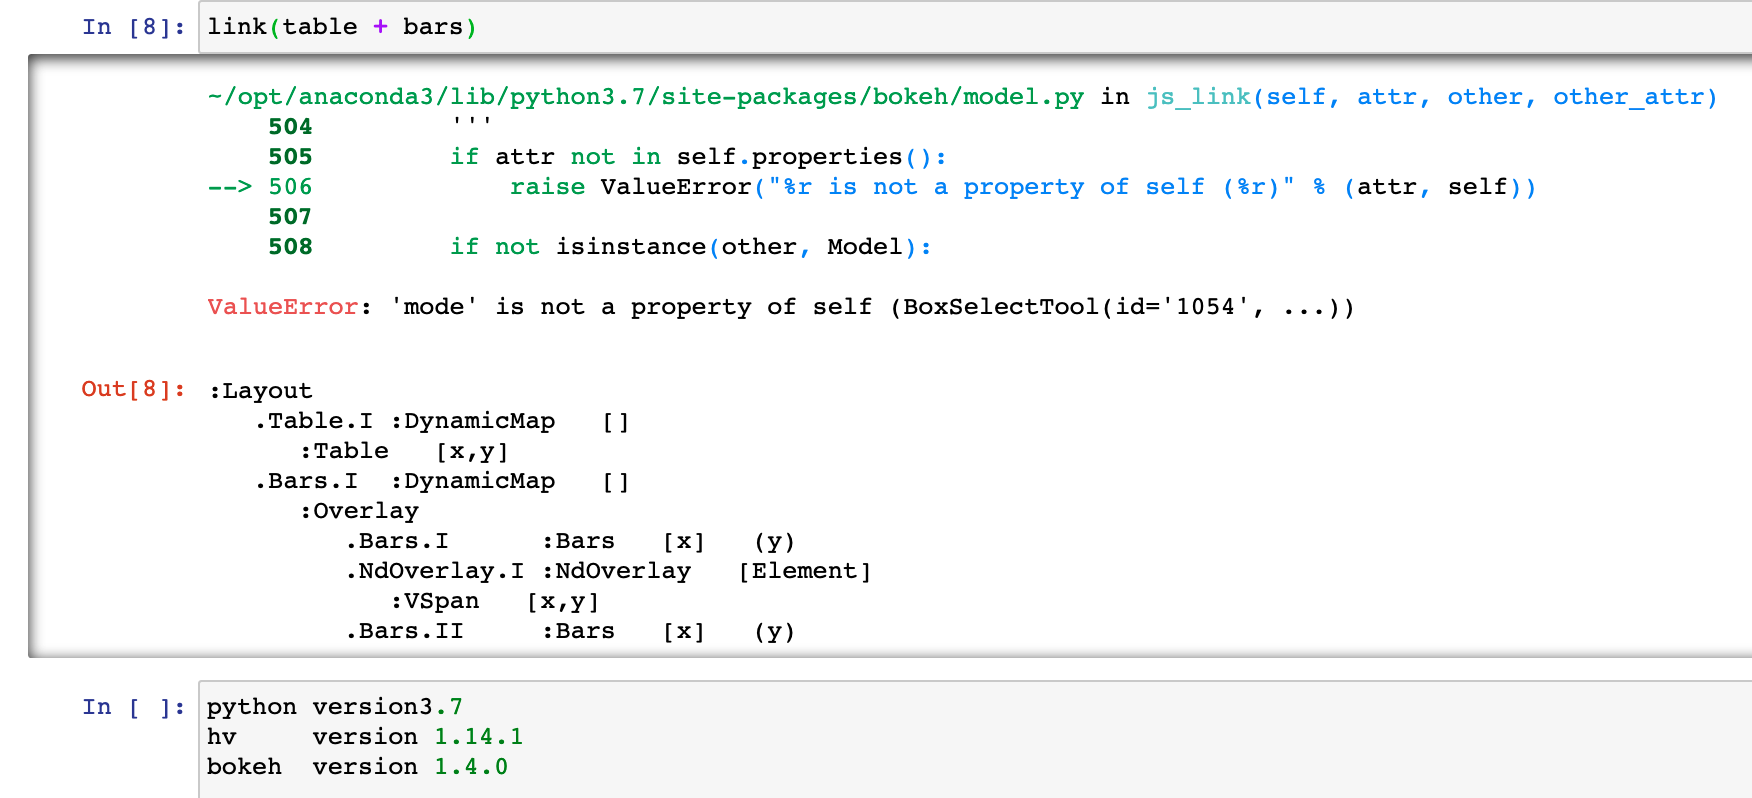Click traceback line number "505"
Screen dimensions: 1752x798
(x=290, y=157)
